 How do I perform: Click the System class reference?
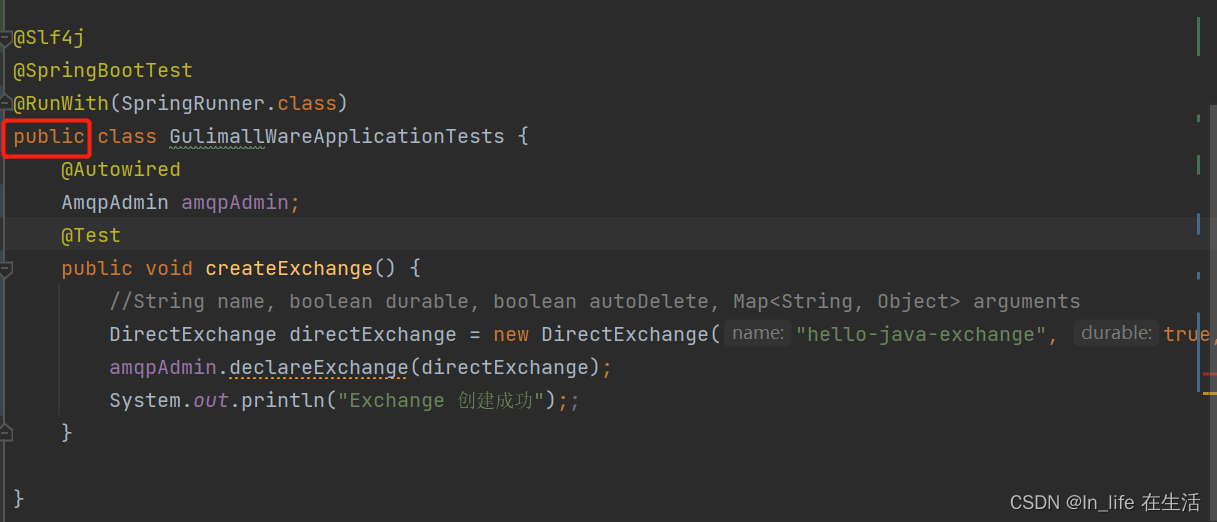point(145,400)
